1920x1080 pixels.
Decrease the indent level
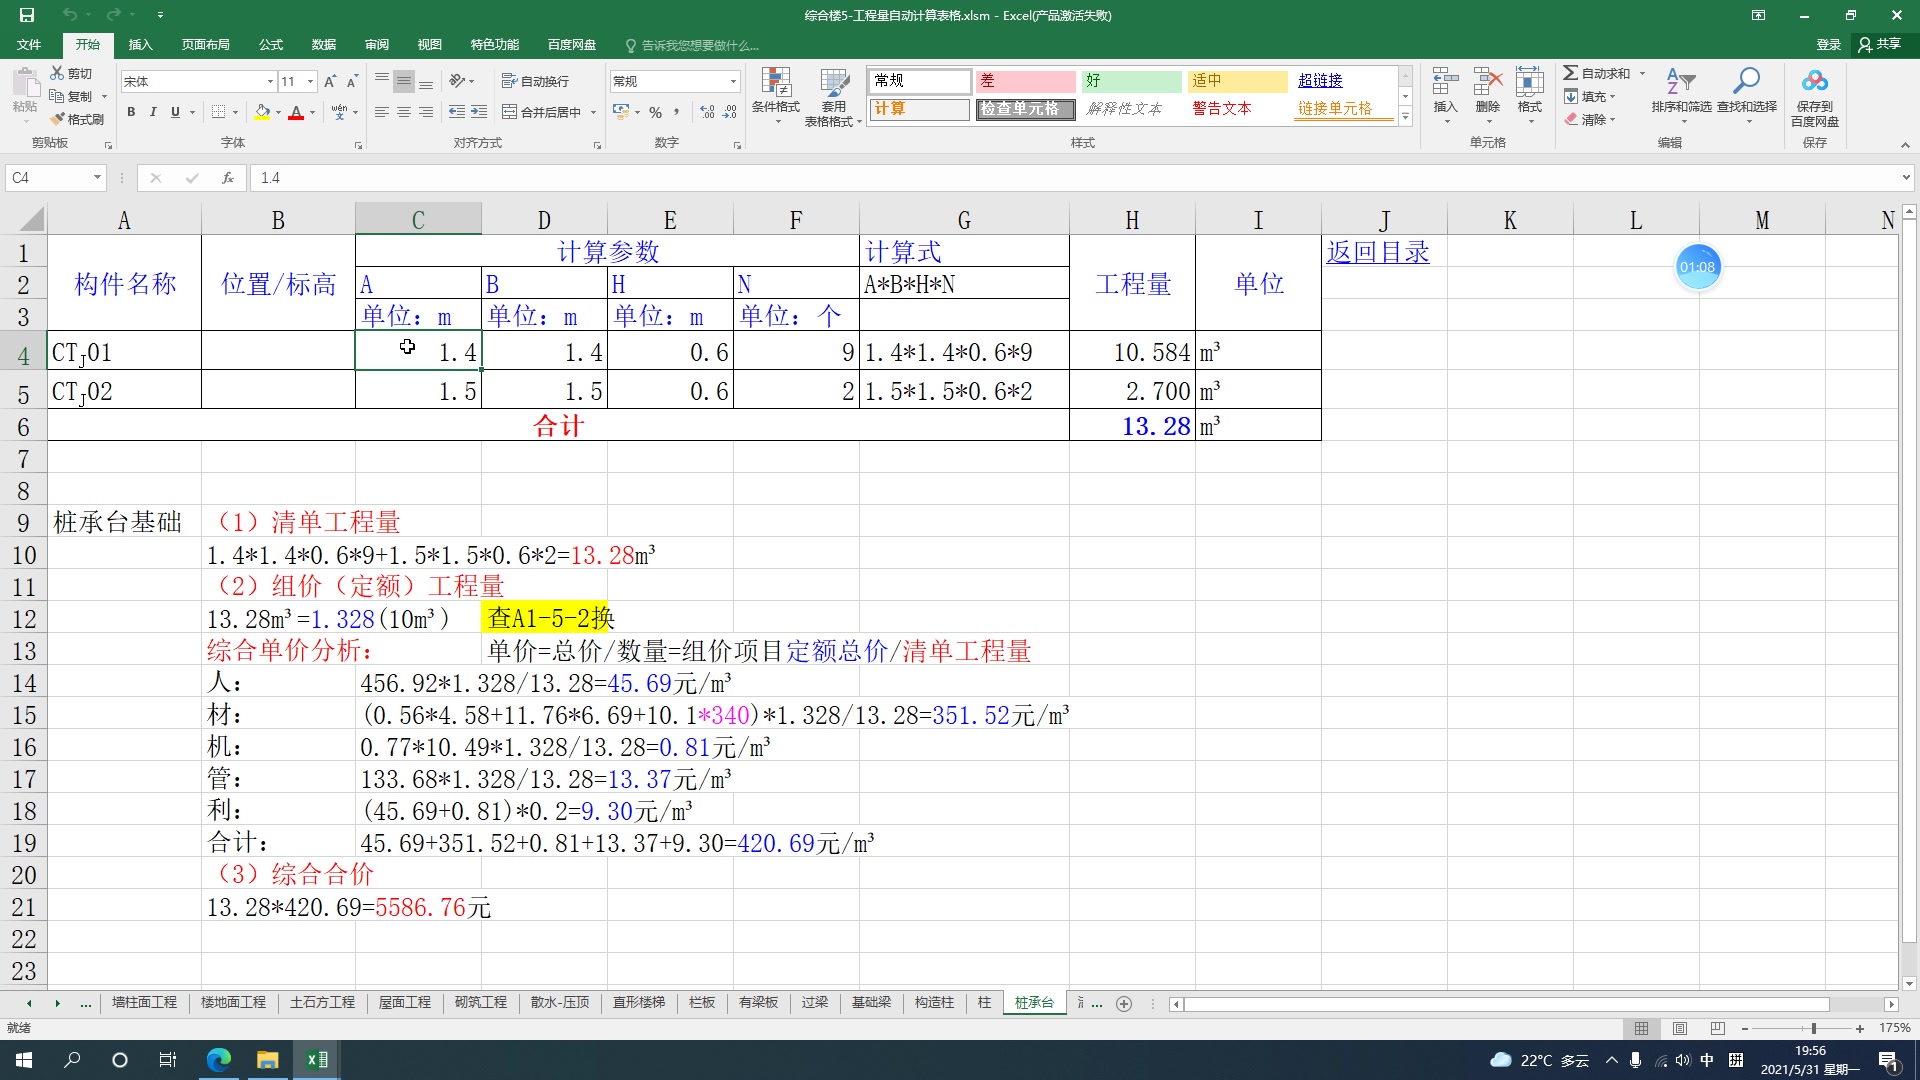pyautogui.click(x=457, y=112)
